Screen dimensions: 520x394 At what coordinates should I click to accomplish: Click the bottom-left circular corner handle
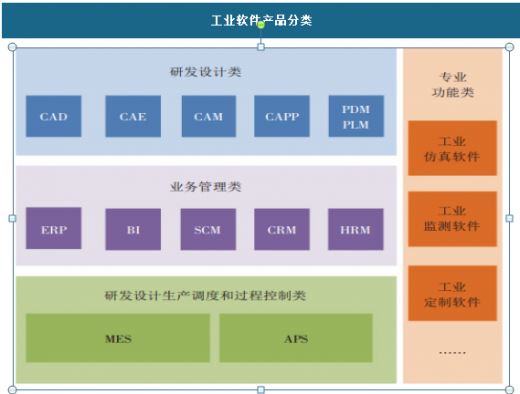click(12, 390)
